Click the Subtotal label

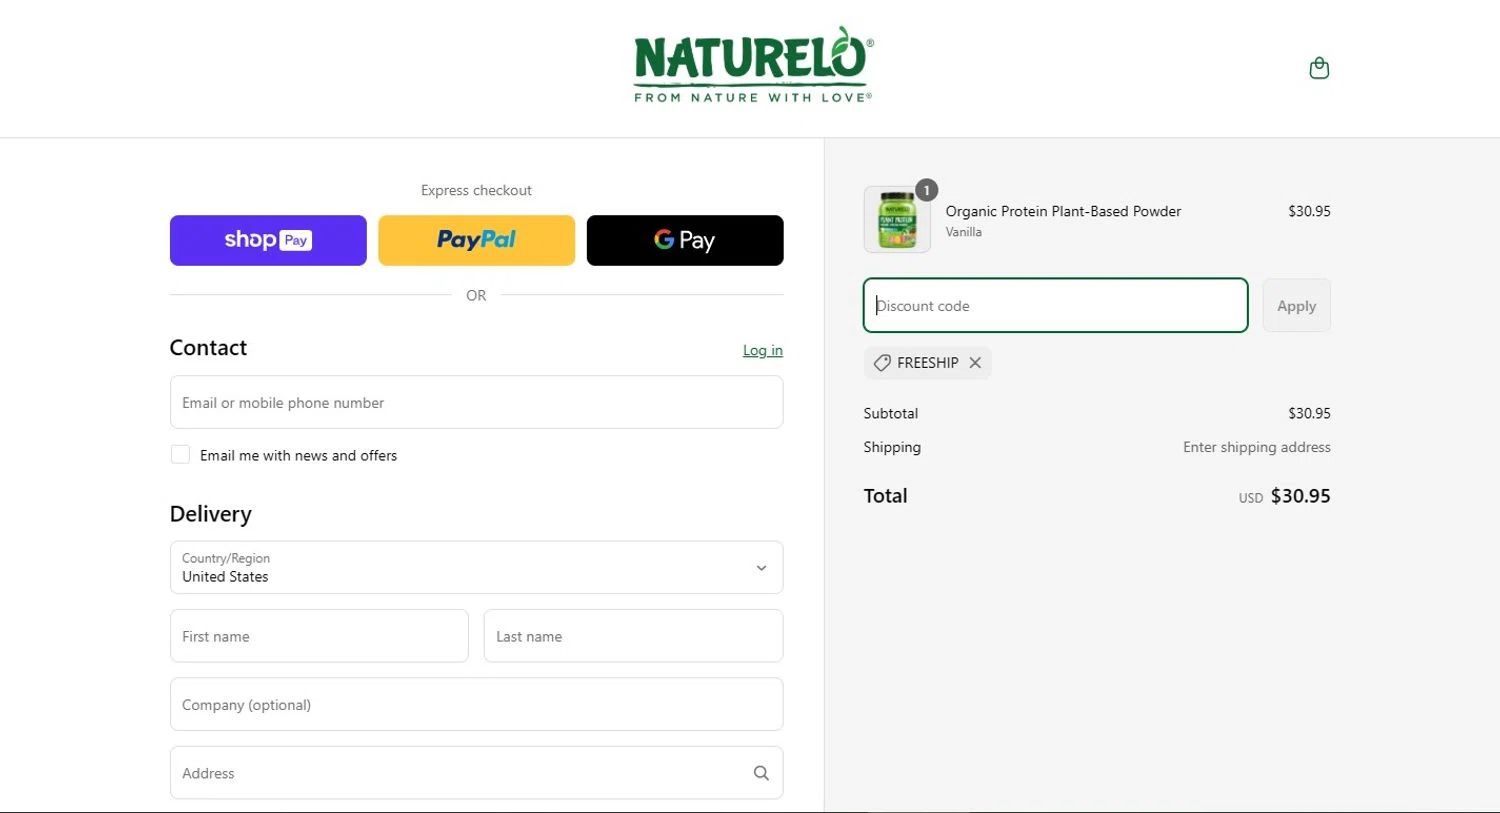pyautogui.click(x=891, y=413)
